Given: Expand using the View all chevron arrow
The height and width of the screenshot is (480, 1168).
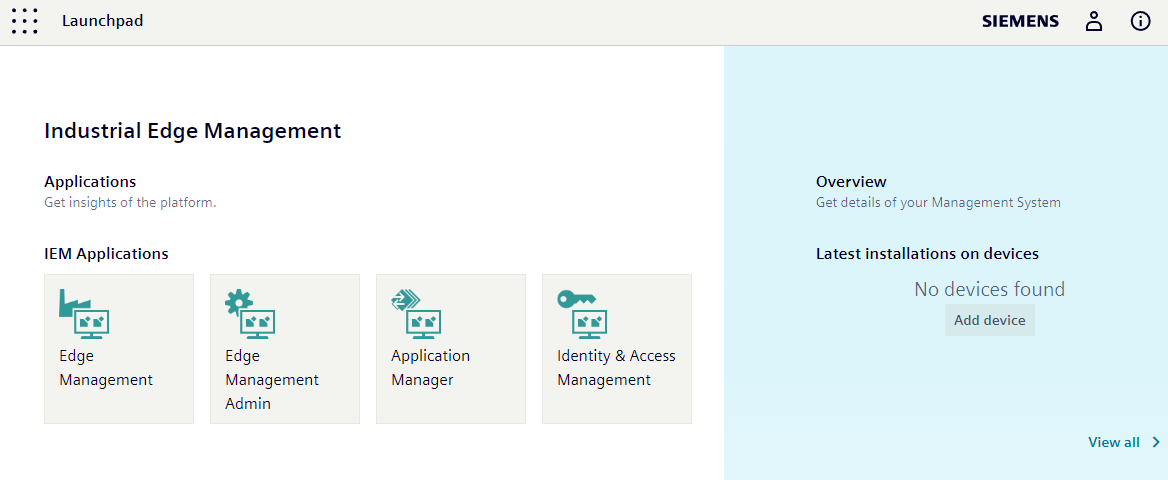Looking at the screenshot, I should pos(1156,442).
